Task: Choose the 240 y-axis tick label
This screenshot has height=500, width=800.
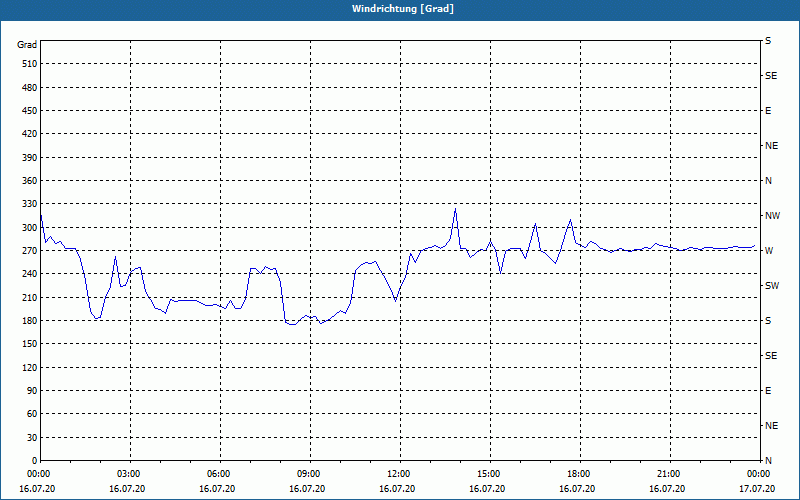Action: pyautogui.click(x=30, y=274)
